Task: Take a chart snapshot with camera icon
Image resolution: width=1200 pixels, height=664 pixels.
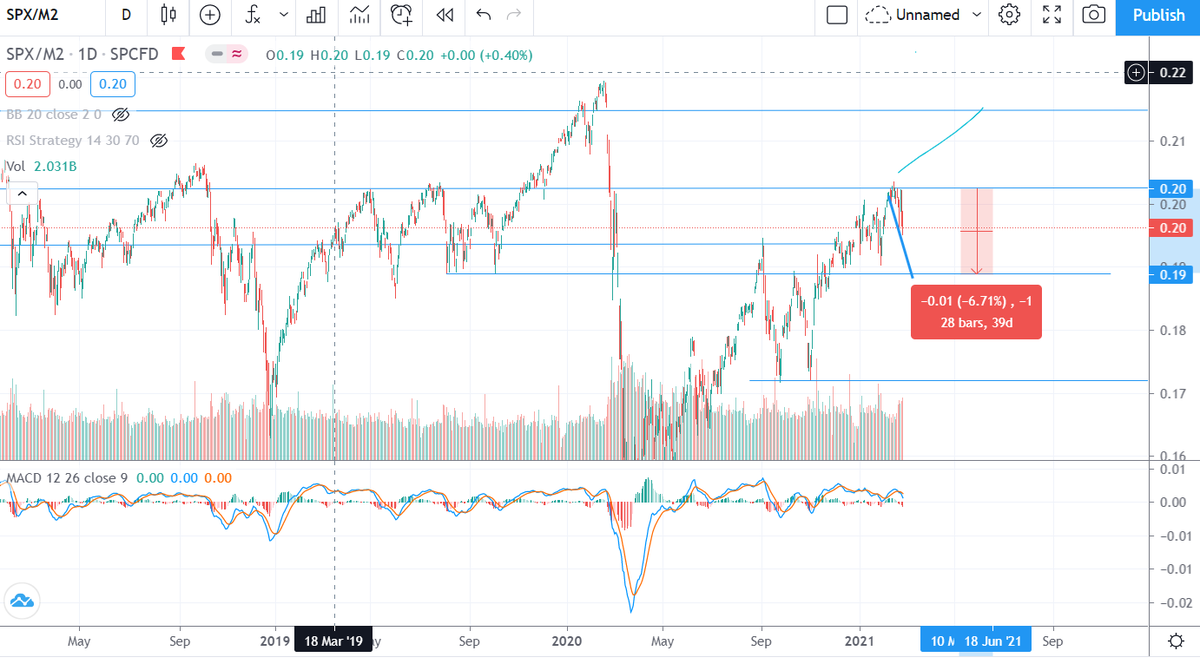Action: point(1094,15)
